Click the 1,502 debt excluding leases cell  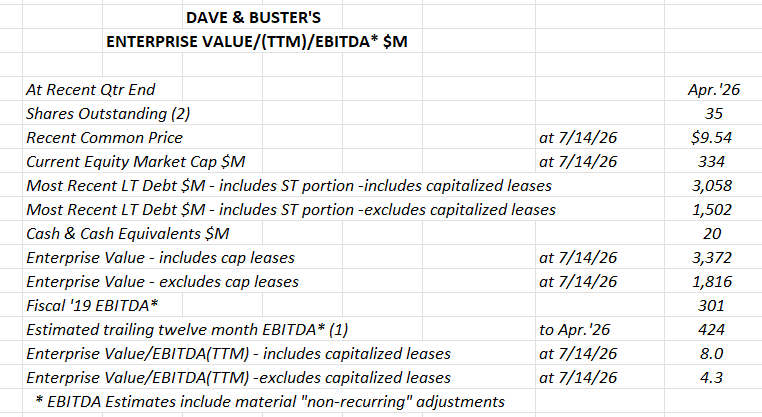coord(711,209)
